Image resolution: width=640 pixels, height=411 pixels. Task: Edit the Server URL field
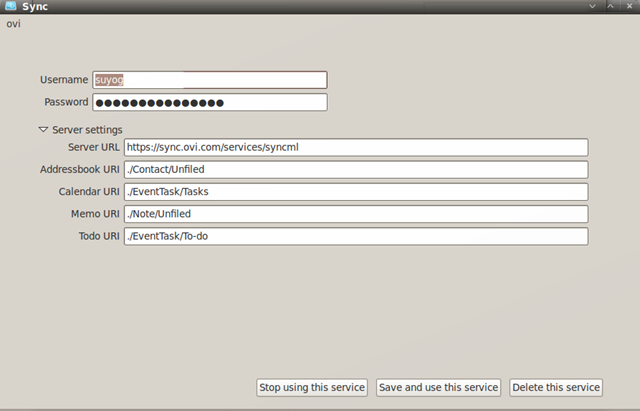[356, 147]
